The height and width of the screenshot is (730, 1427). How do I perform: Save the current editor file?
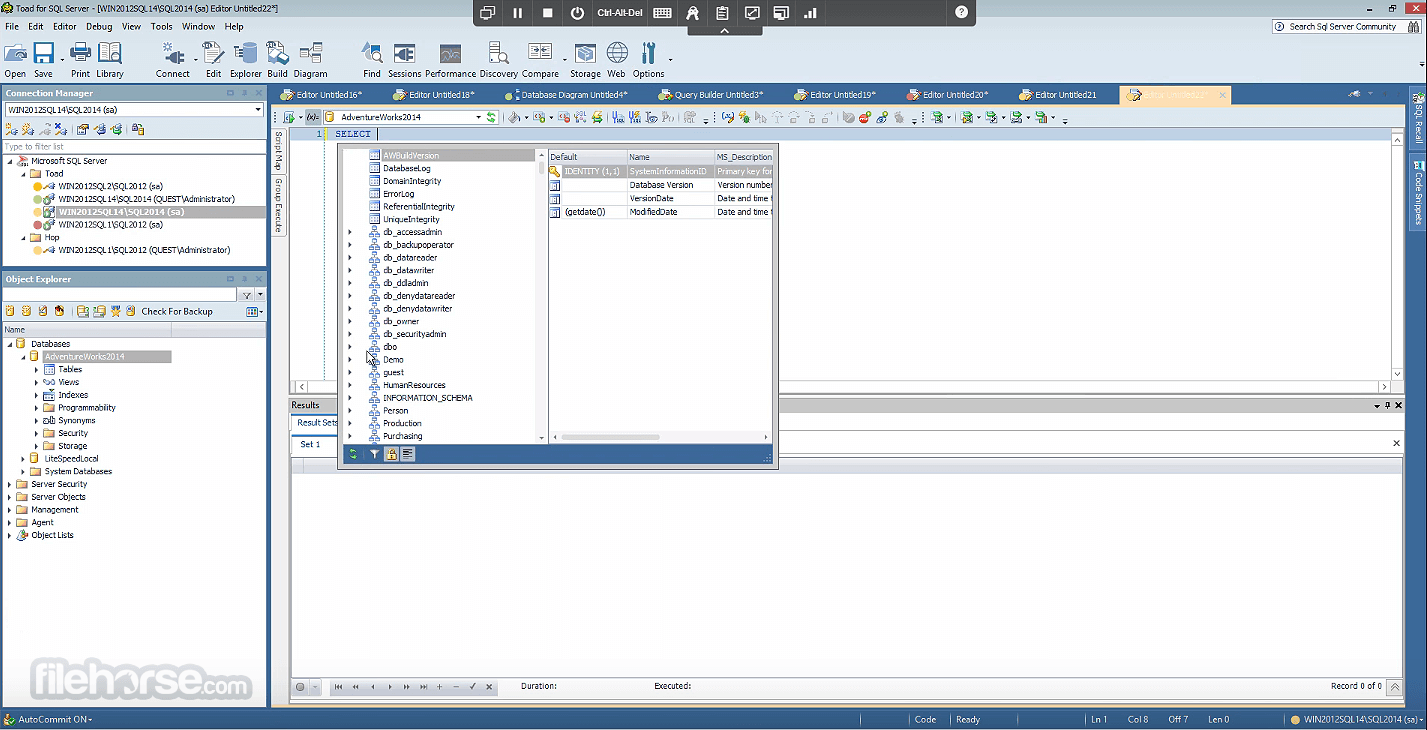(x=43, y=60)
